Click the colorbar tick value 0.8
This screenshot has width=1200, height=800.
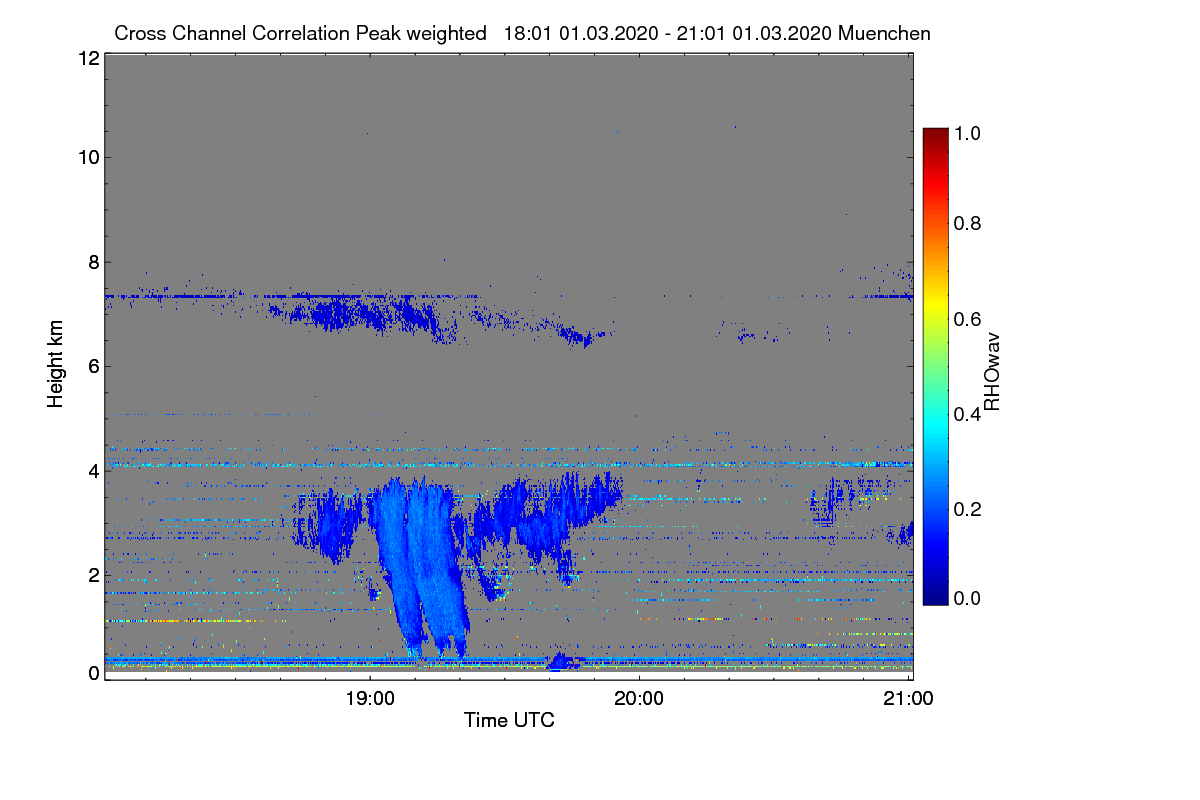point(969,223)
